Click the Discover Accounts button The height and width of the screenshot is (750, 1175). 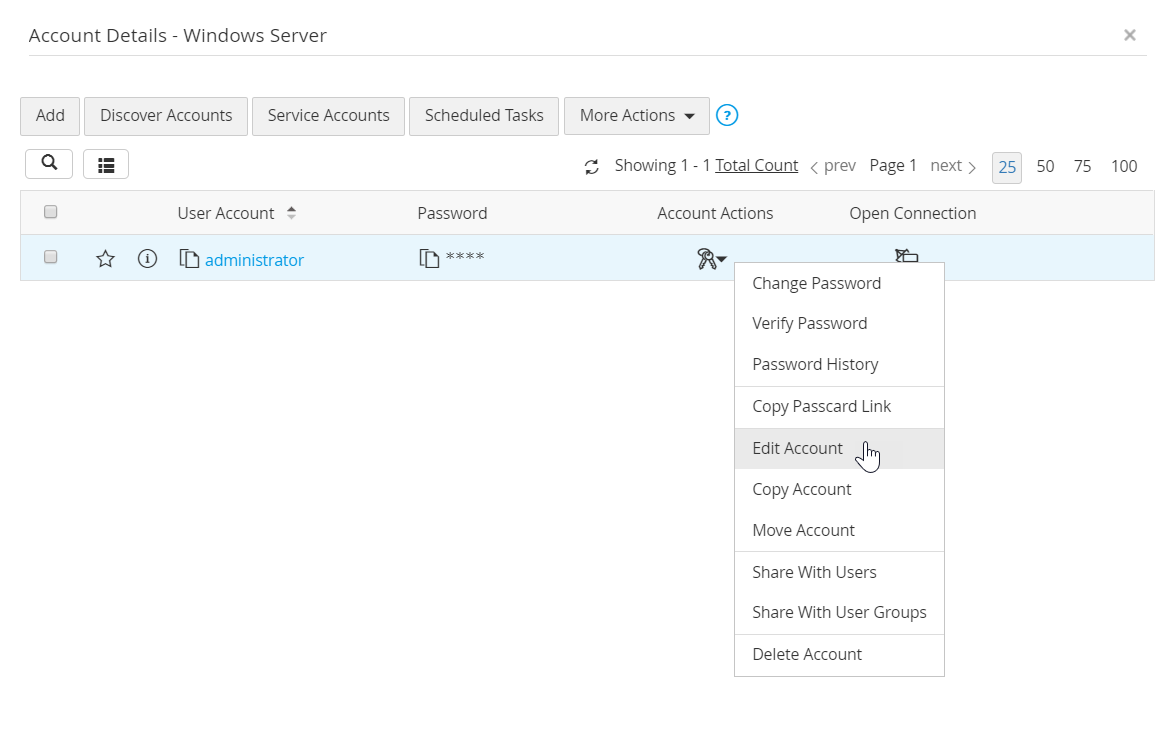[x=166, y=116]
